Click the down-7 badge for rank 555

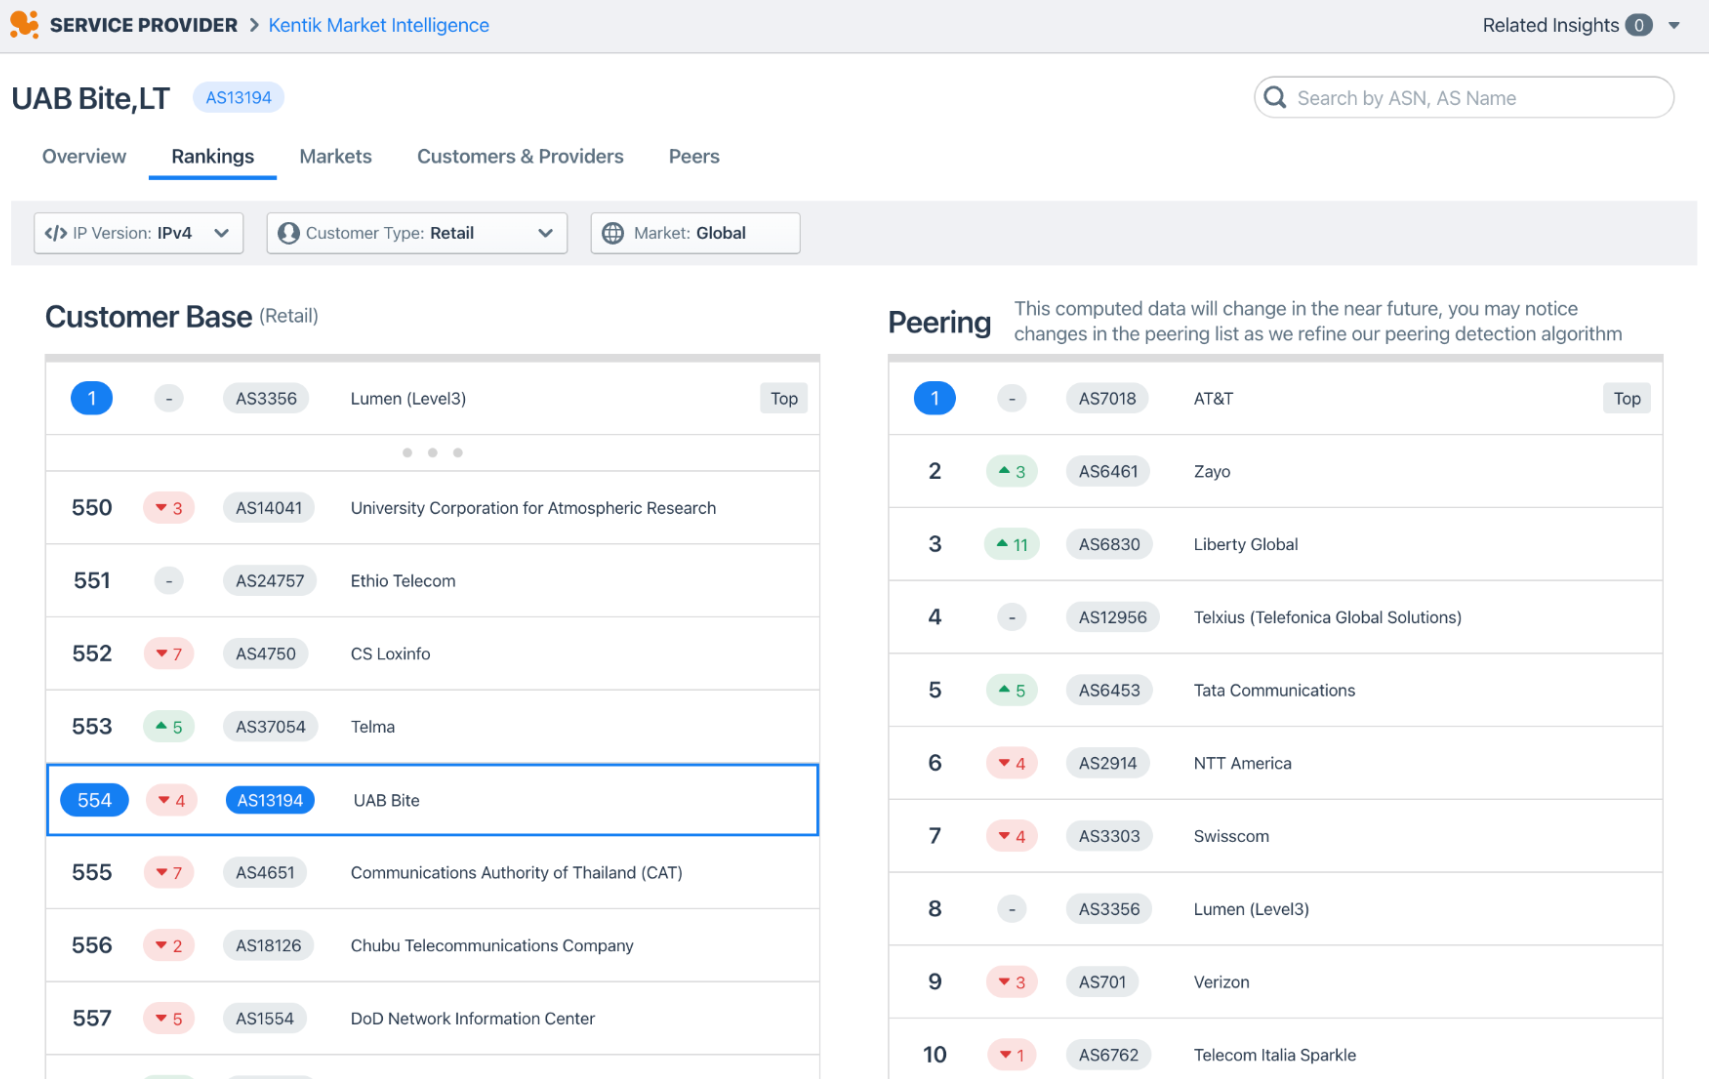click(x=168, y=873)
